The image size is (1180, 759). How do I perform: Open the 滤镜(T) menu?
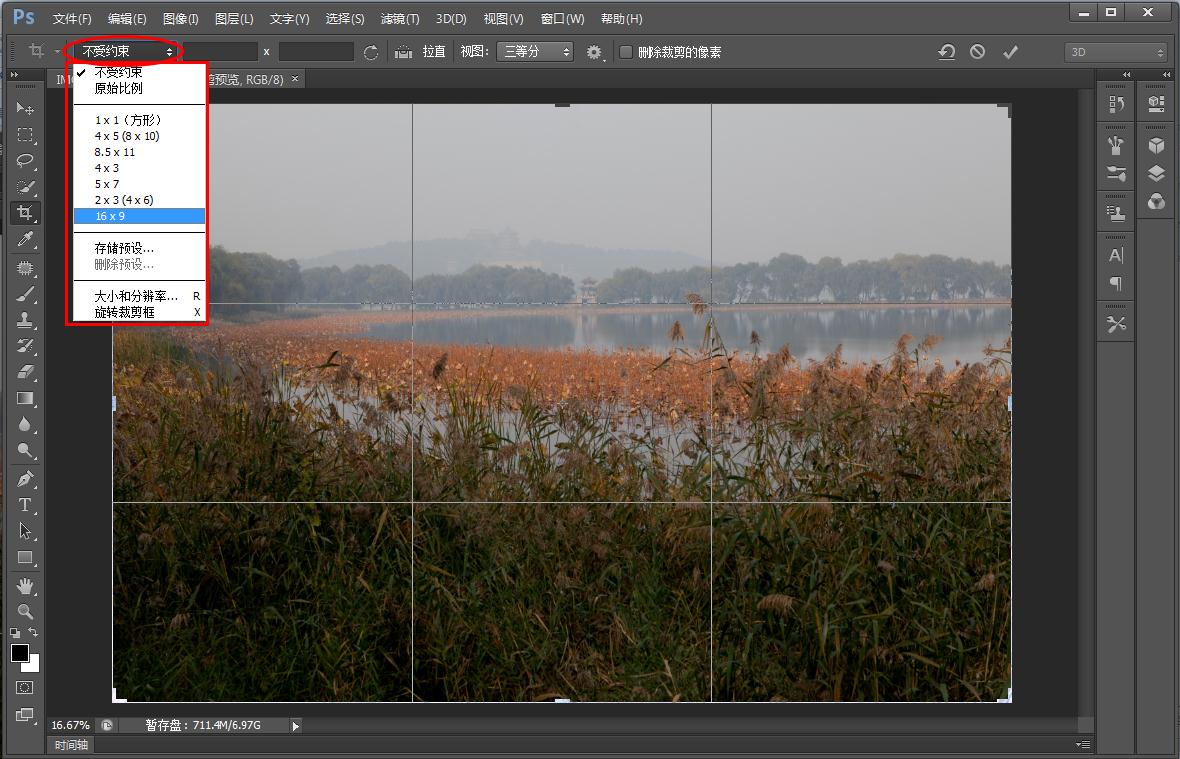pyautogui.click(x=400, y=19)
